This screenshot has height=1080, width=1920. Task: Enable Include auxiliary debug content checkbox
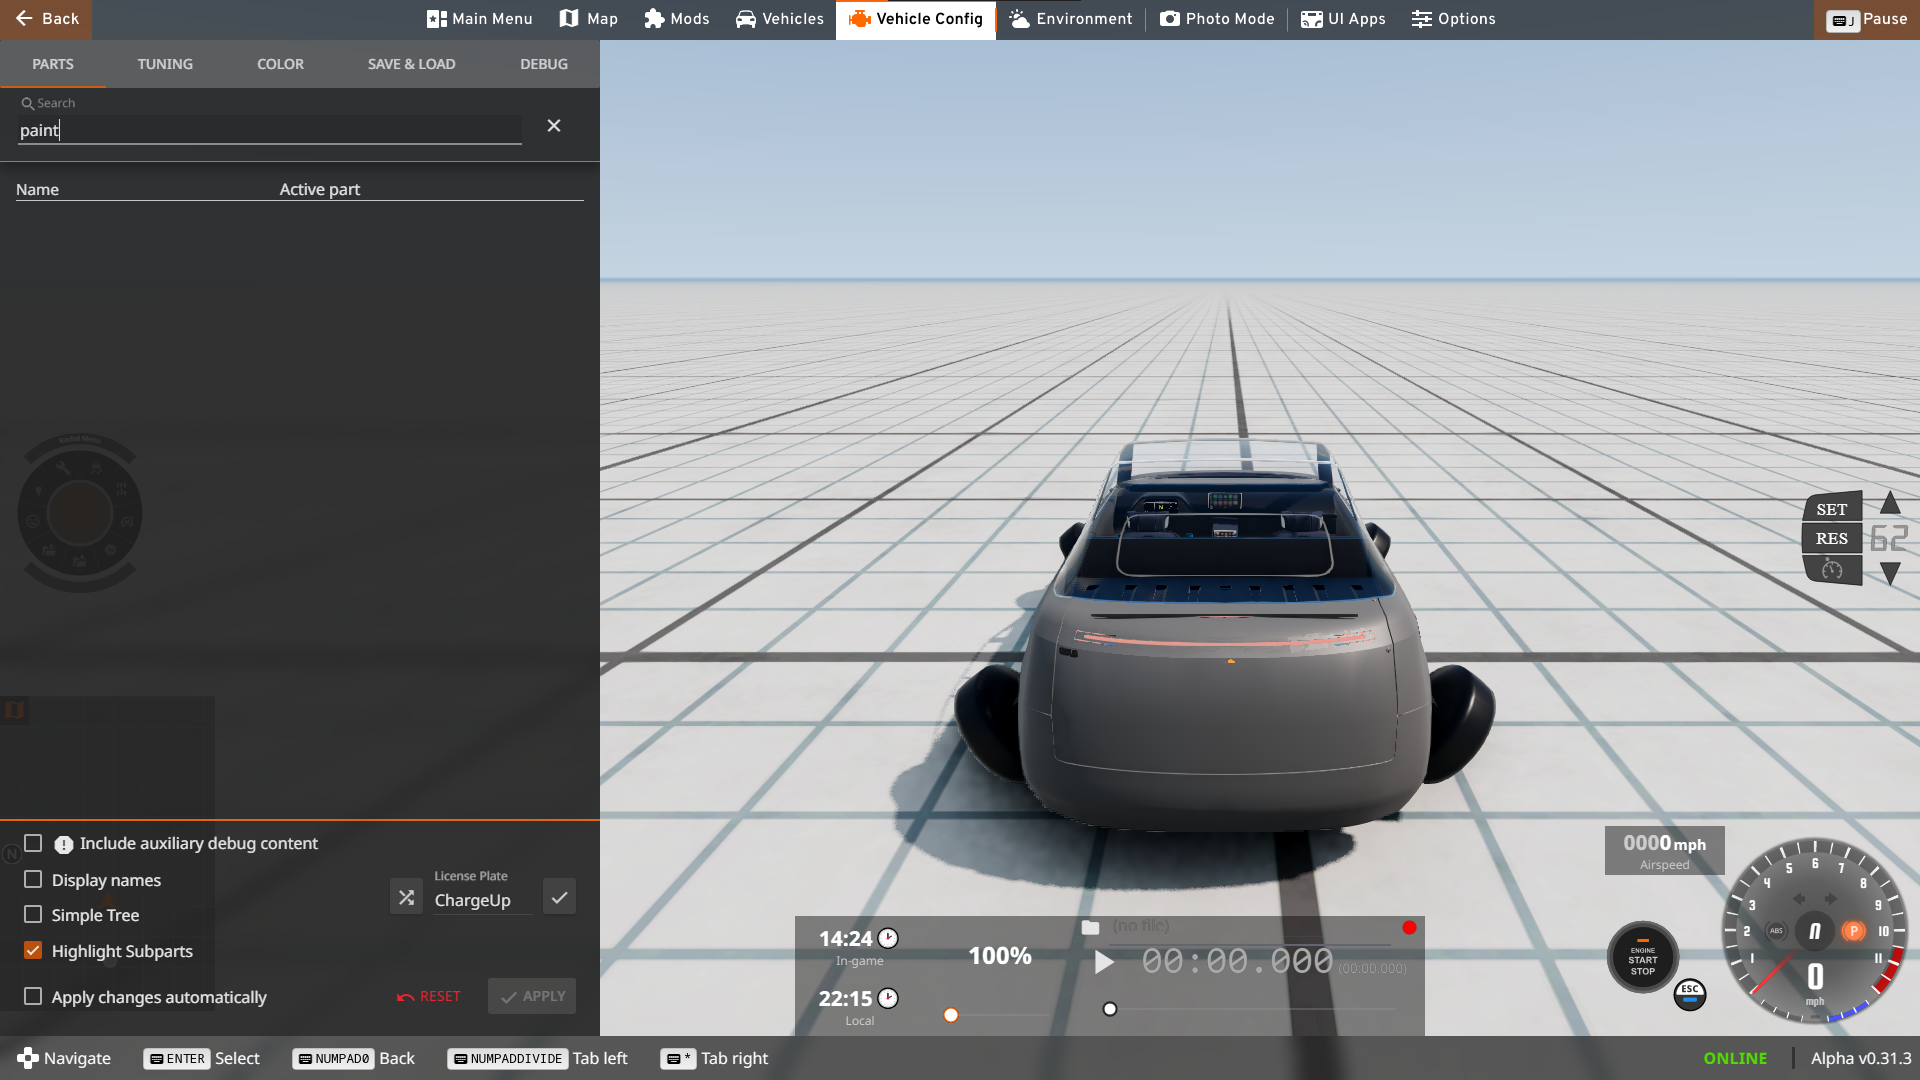(33, 843)
